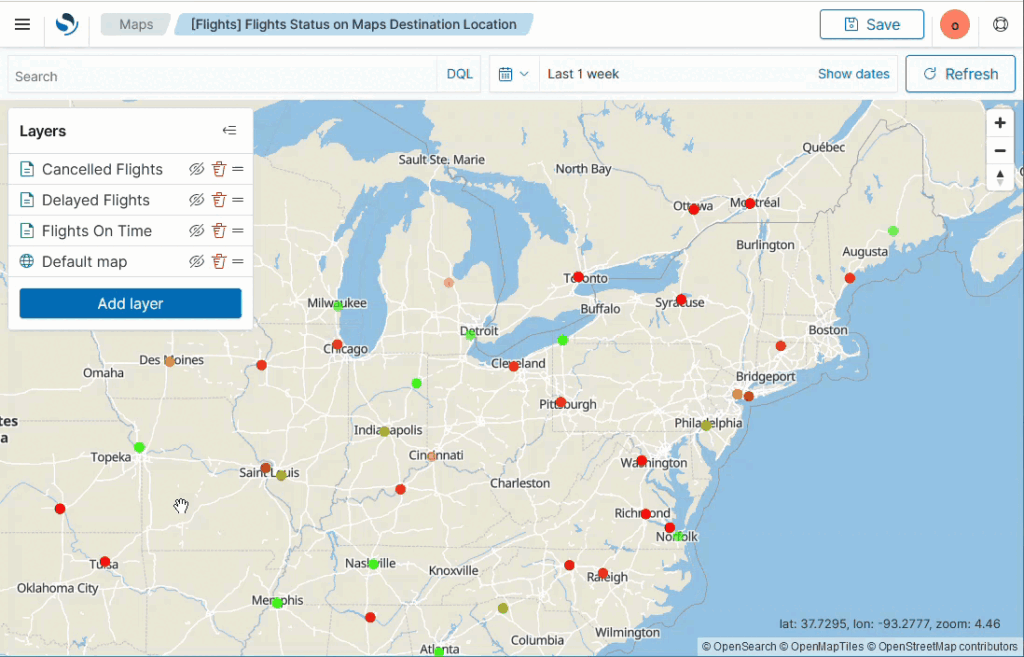Delete the Default map layer
The width and height of the screenshot is (1024, 657).
coord(219,261)
